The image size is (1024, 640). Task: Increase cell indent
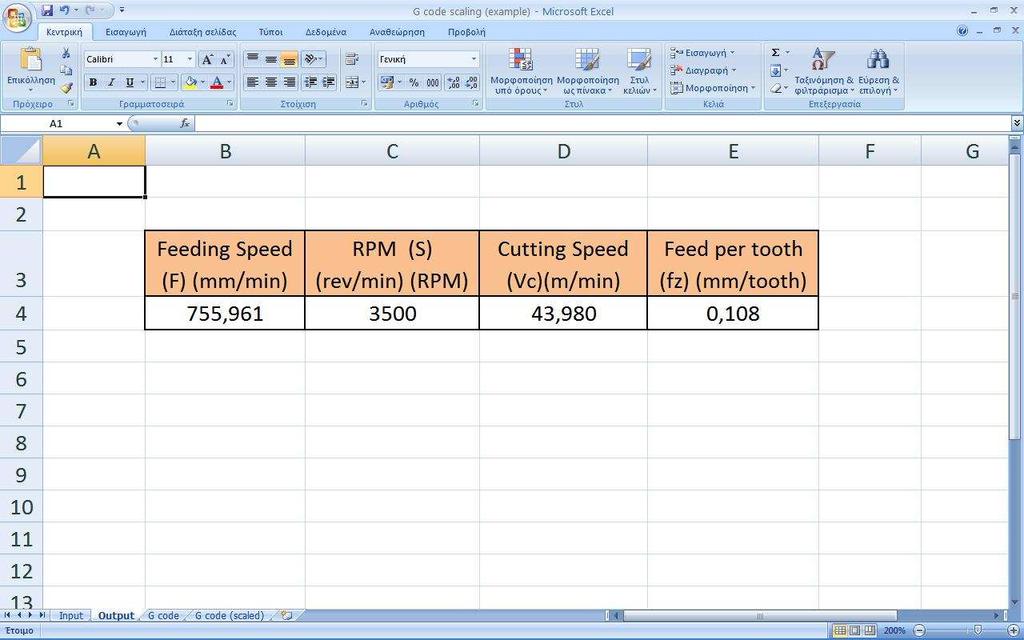pos(329,82)
